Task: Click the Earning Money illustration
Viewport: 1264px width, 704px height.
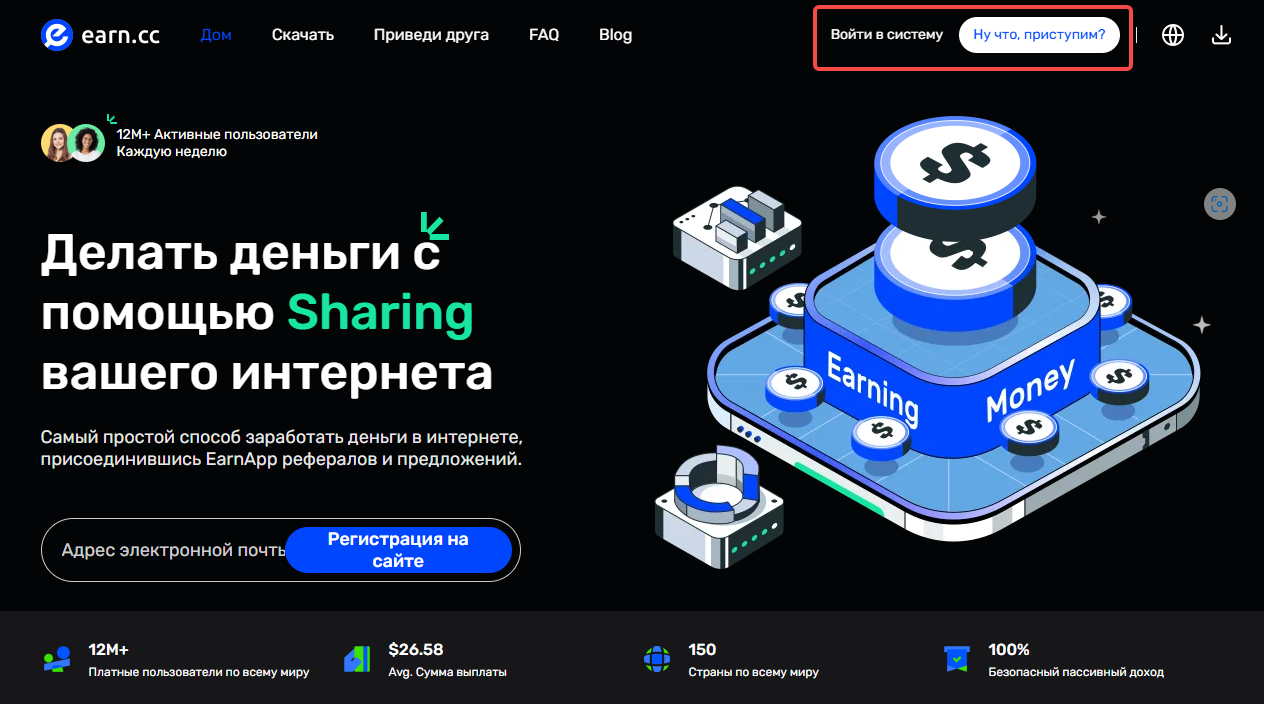Action: (x=948, y=330)
